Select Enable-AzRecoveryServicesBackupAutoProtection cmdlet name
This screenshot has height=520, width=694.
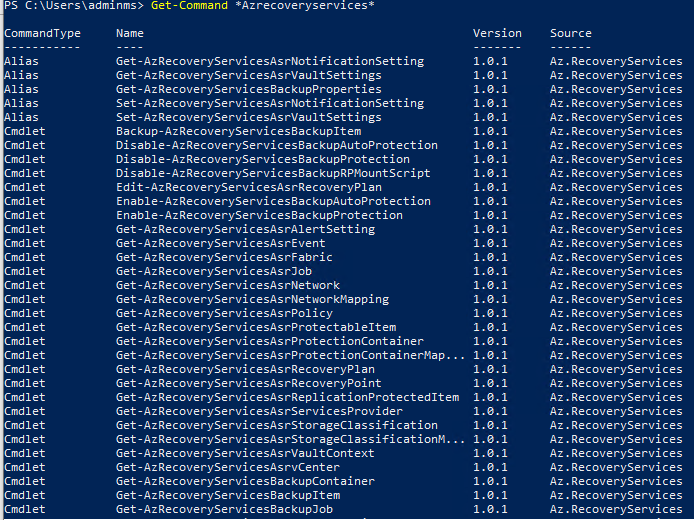[x=273, y=202]
